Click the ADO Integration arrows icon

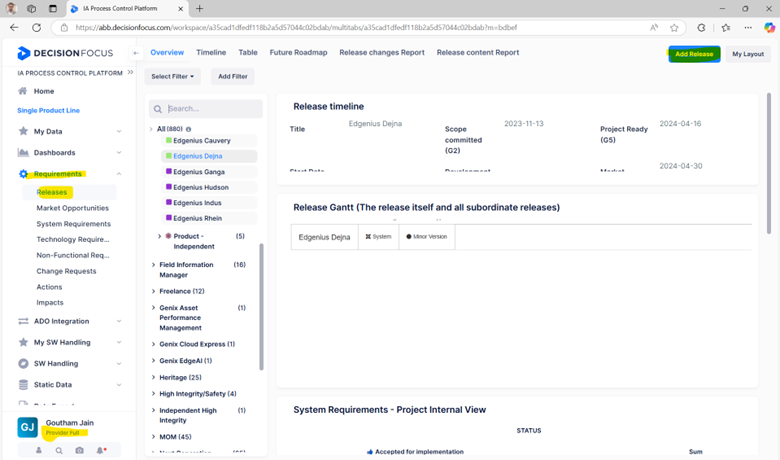pyautogui.click(x=23, y=321)
